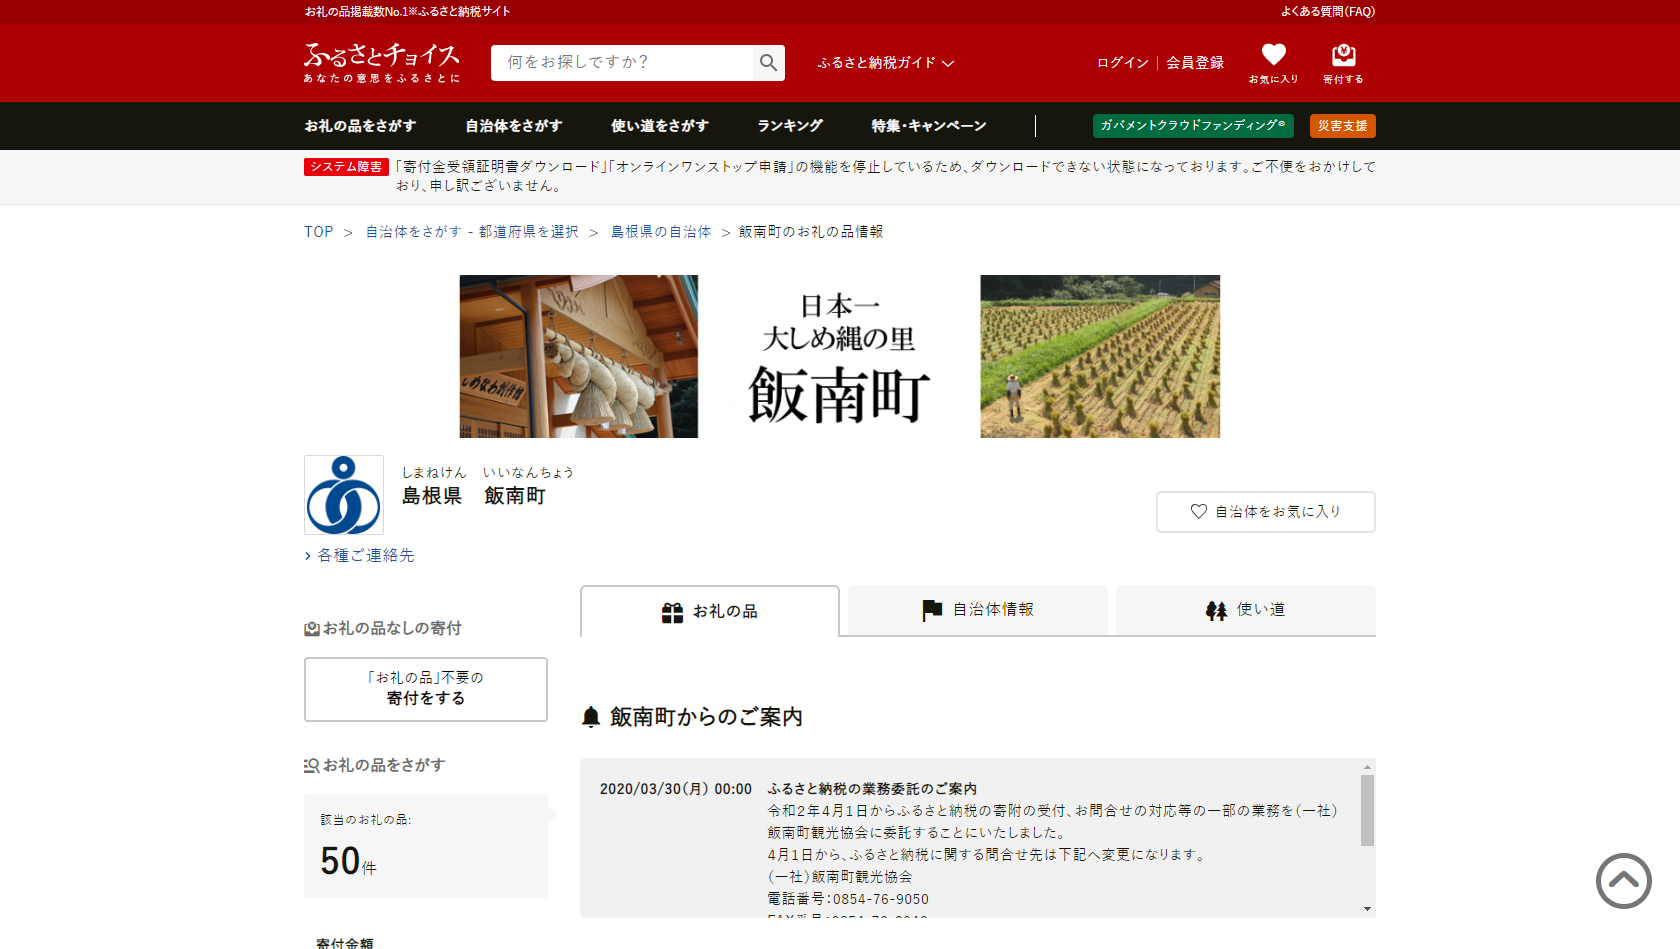This screenshot has height=949, width=1680.
Task: Click the scroll-to-top arrow button
Action: 1623,881
